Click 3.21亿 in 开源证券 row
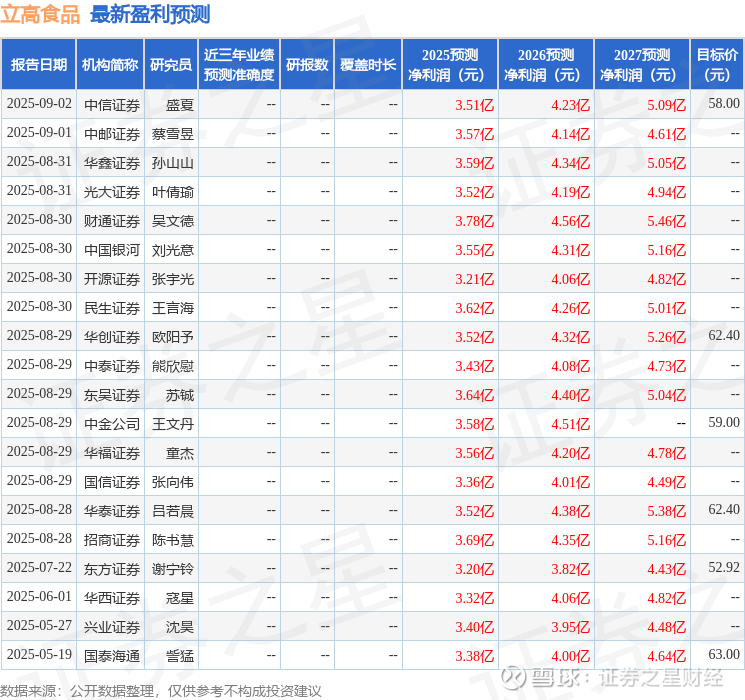Image resolution: width=745 pixels, height=700 pixels. 475,279
